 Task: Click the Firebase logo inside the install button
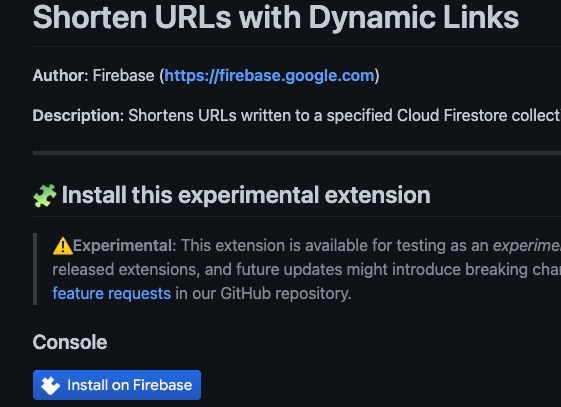pyautogui.click(x=50, y=385)
